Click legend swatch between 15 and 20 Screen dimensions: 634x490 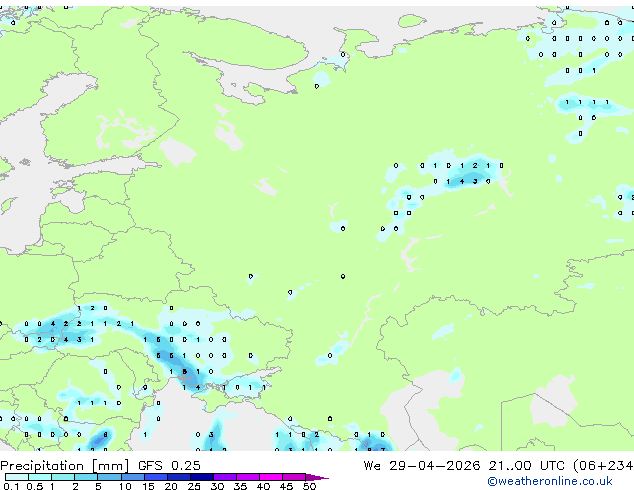click(x=155, y=477)
